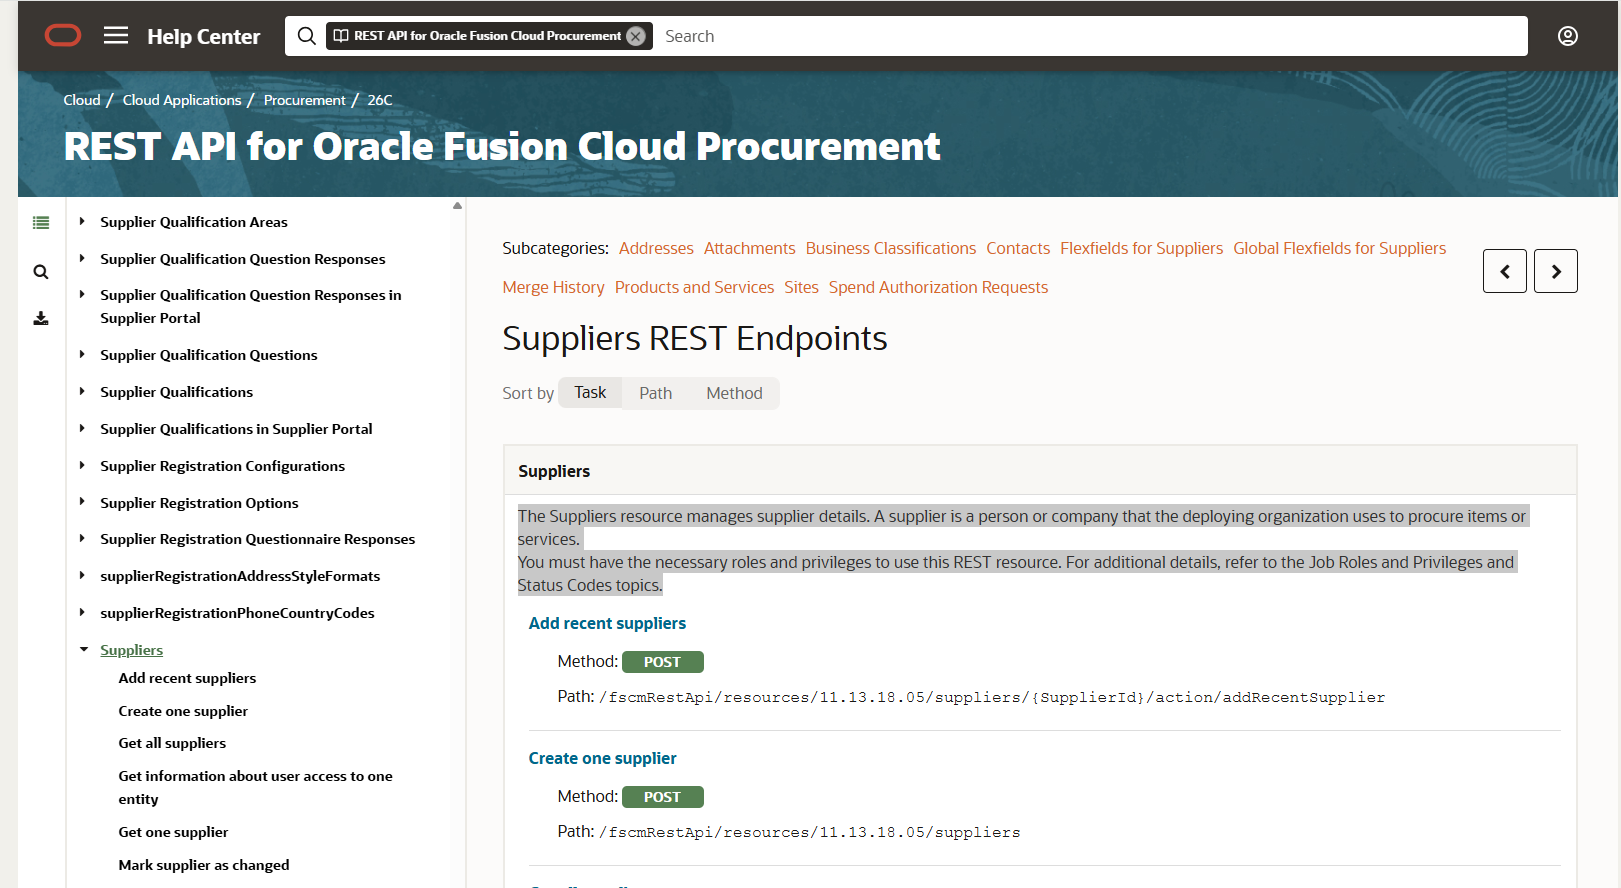Show the table of contents icon
Image resolution: width=1621 pixels, height=888 pixels.
click(x=41, y=223)
